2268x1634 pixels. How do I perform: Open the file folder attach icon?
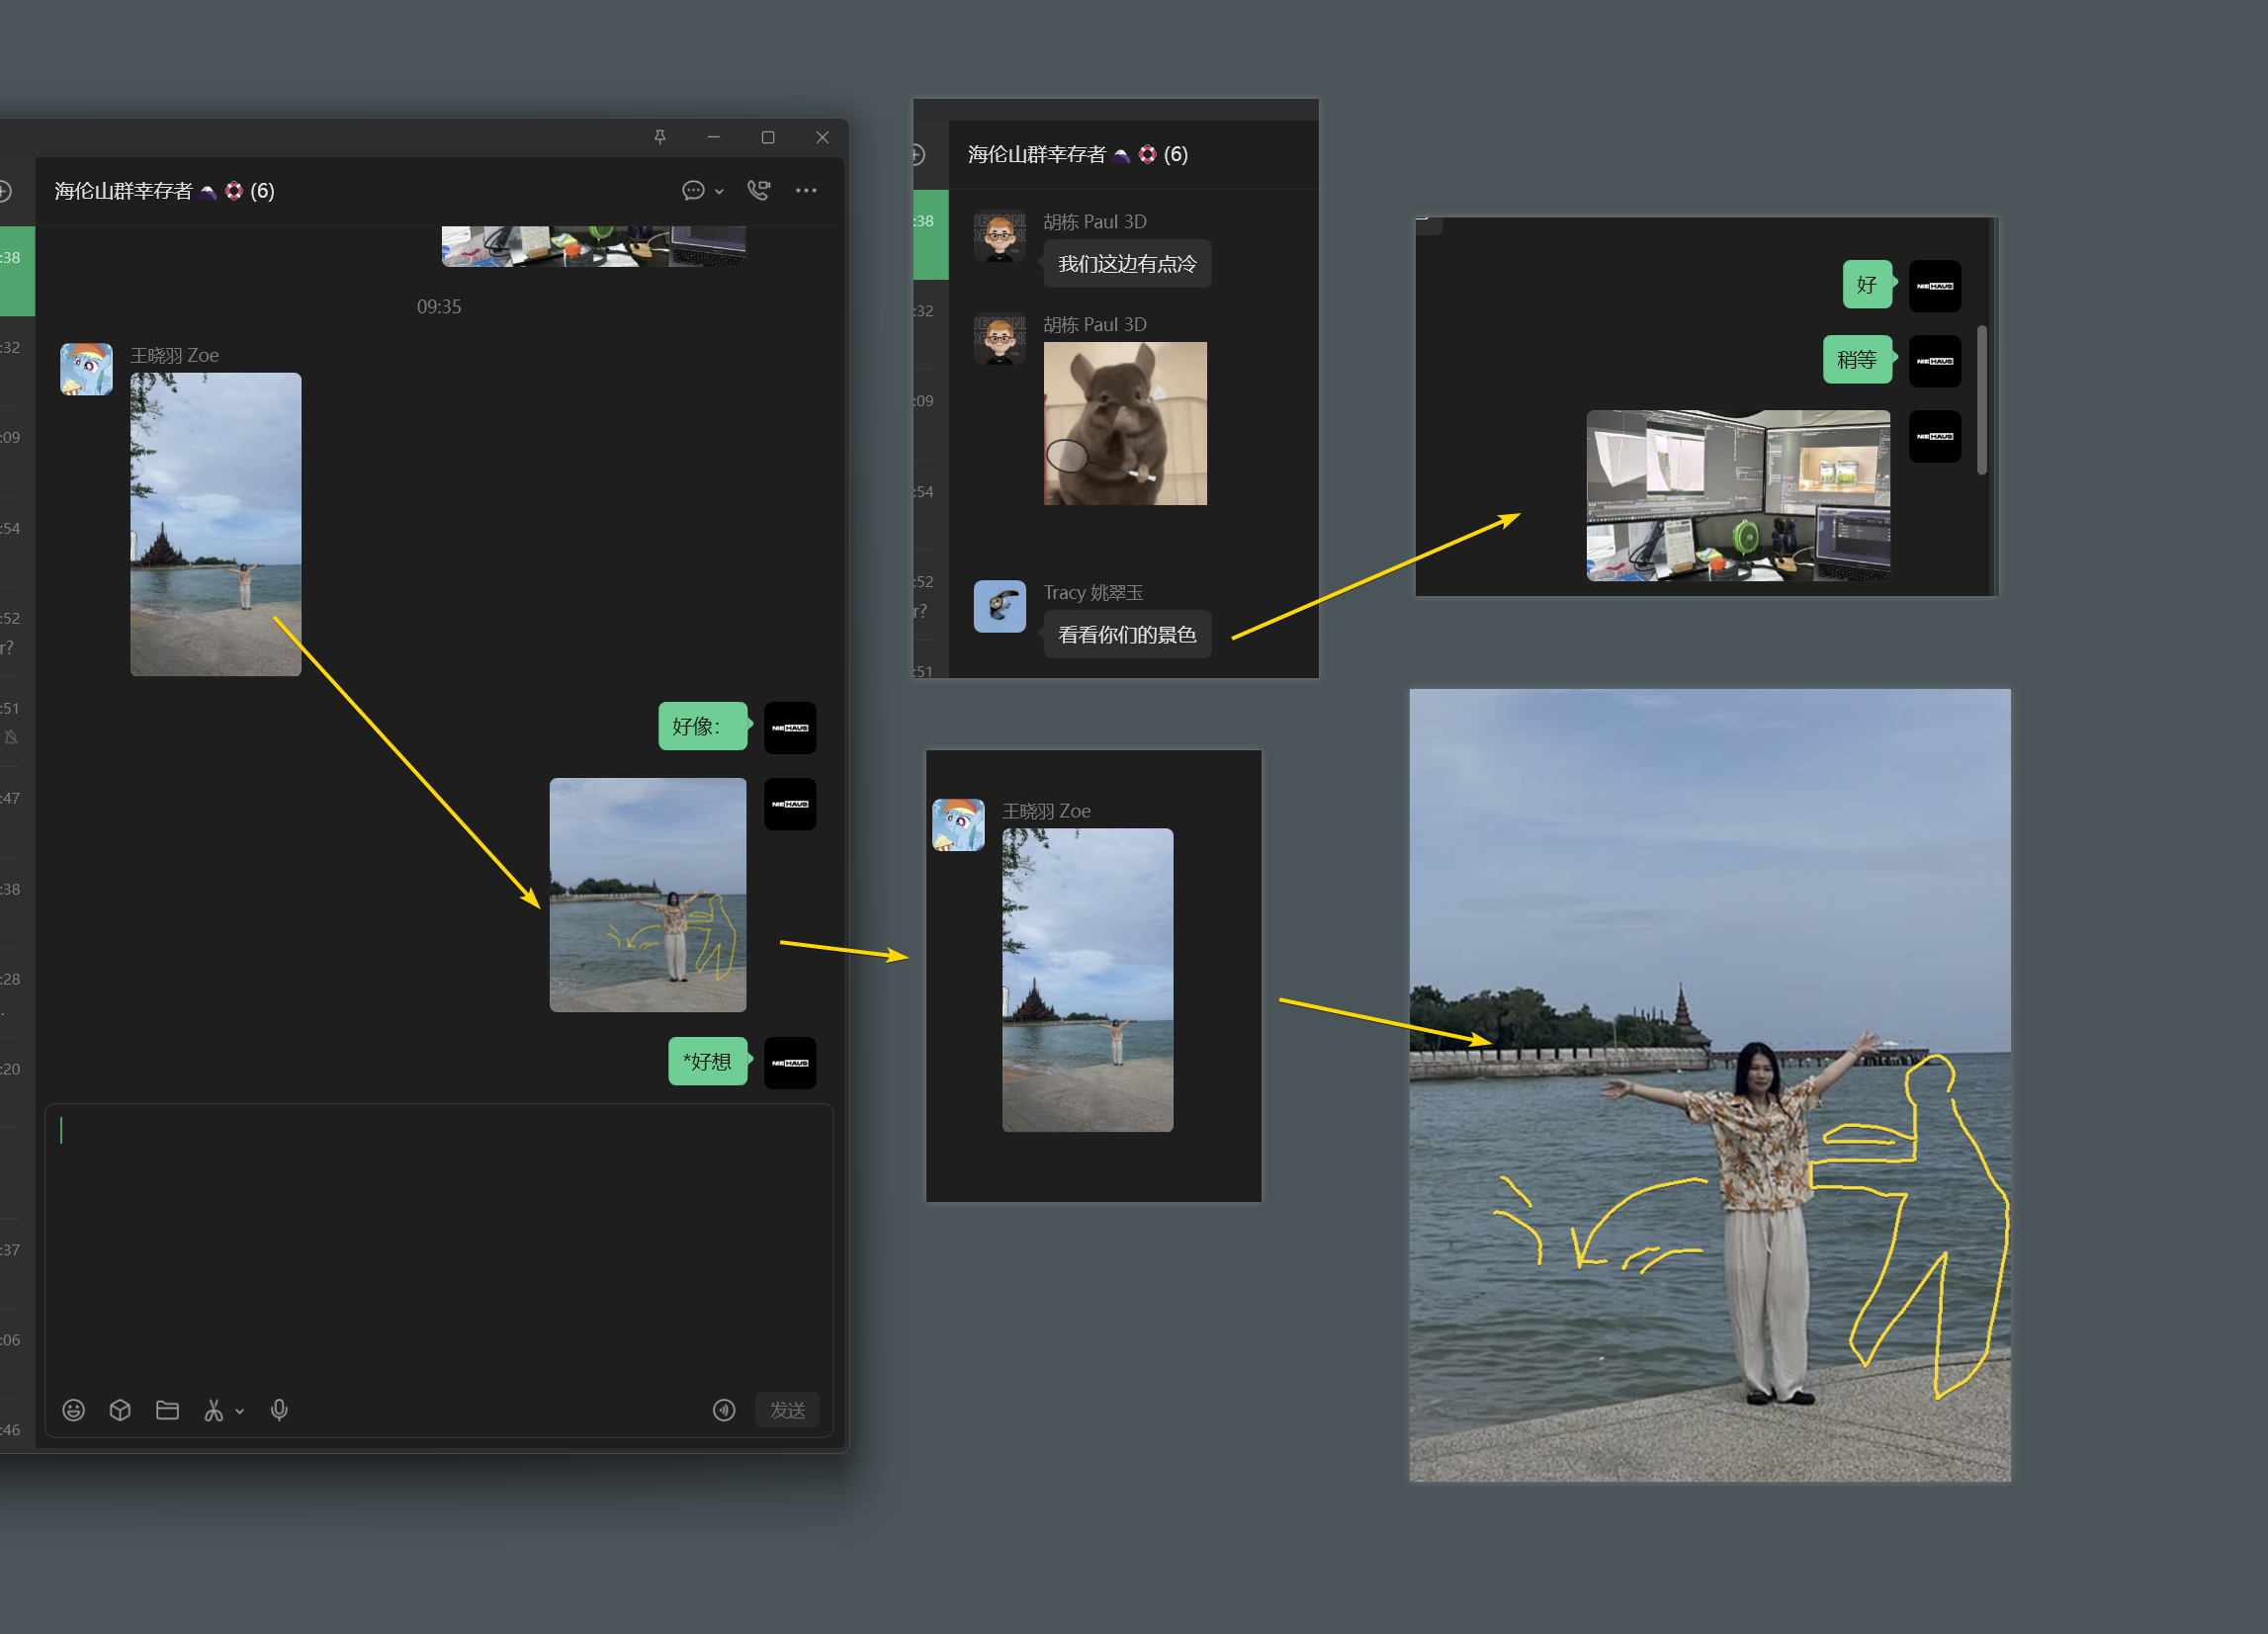pyautogui.click(x=167, y=1410)
